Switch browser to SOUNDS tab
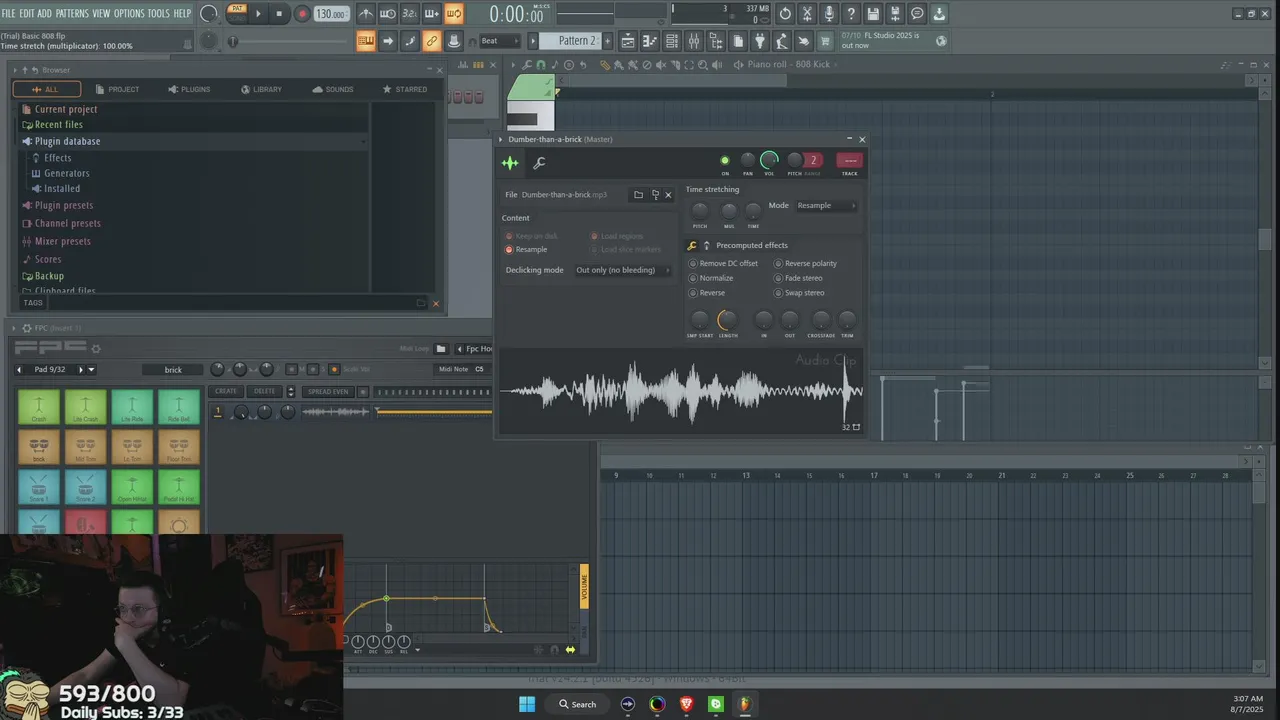 click(333, 89)
